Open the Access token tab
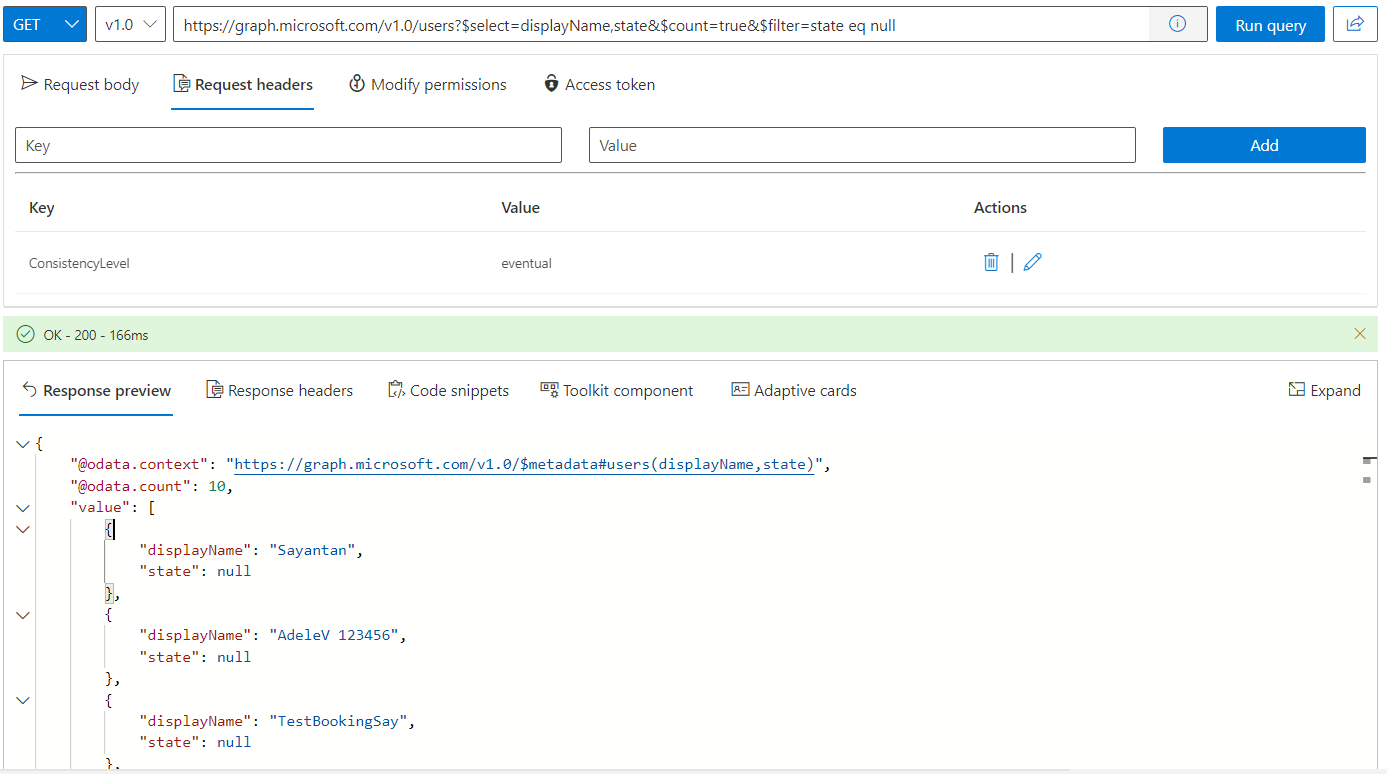 pos(599,85)
